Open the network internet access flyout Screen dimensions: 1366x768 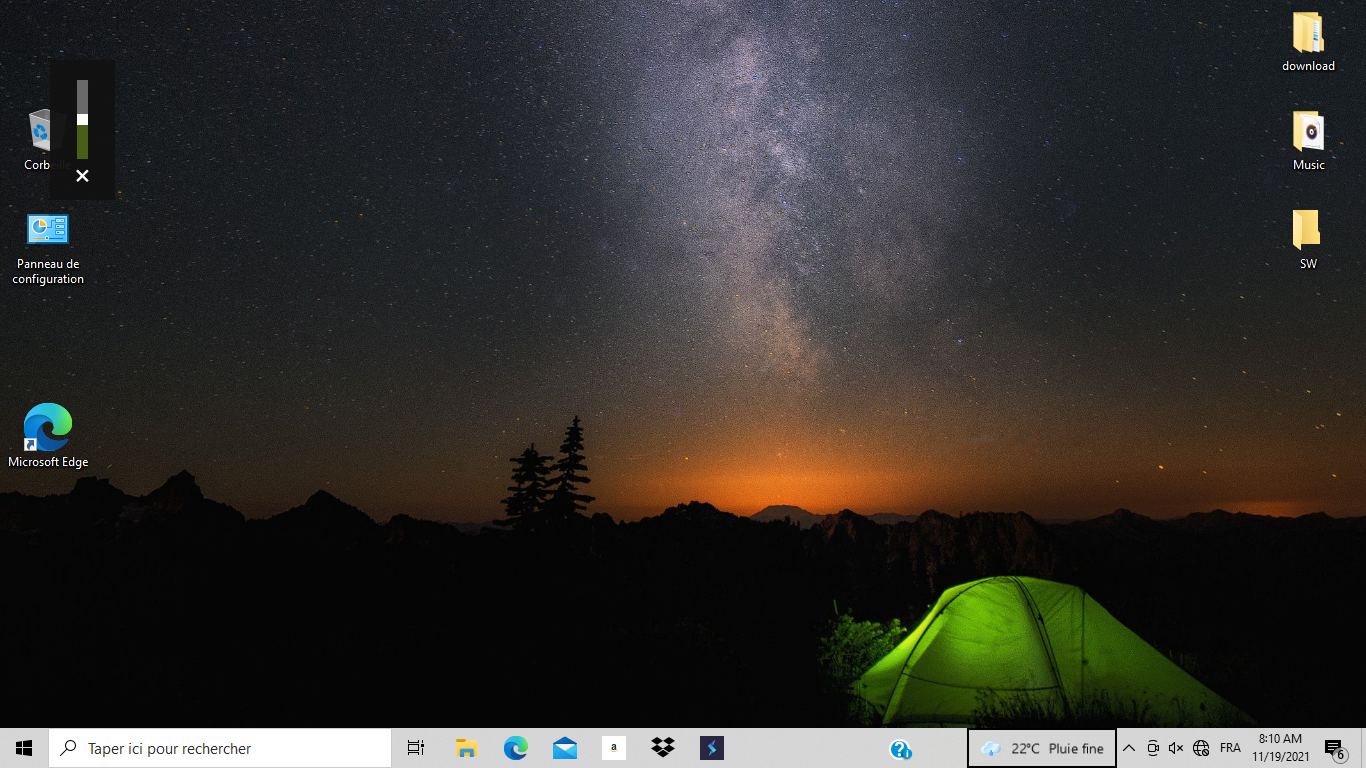1201,748
